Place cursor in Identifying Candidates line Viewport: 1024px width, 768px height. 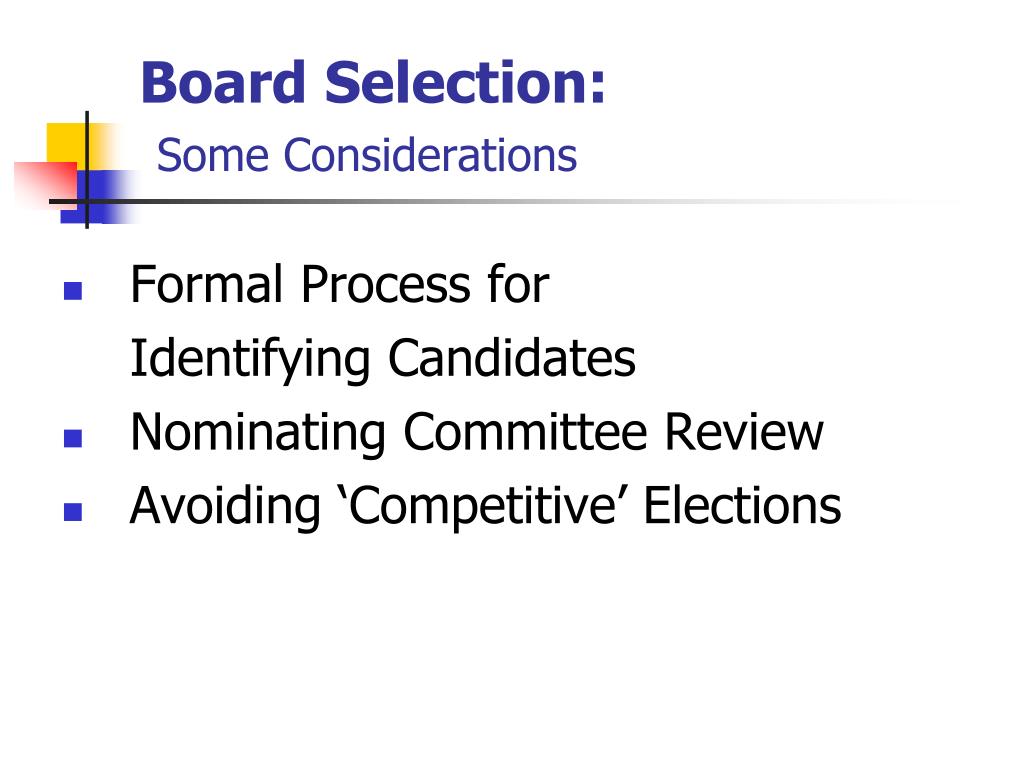coord(383,359)
